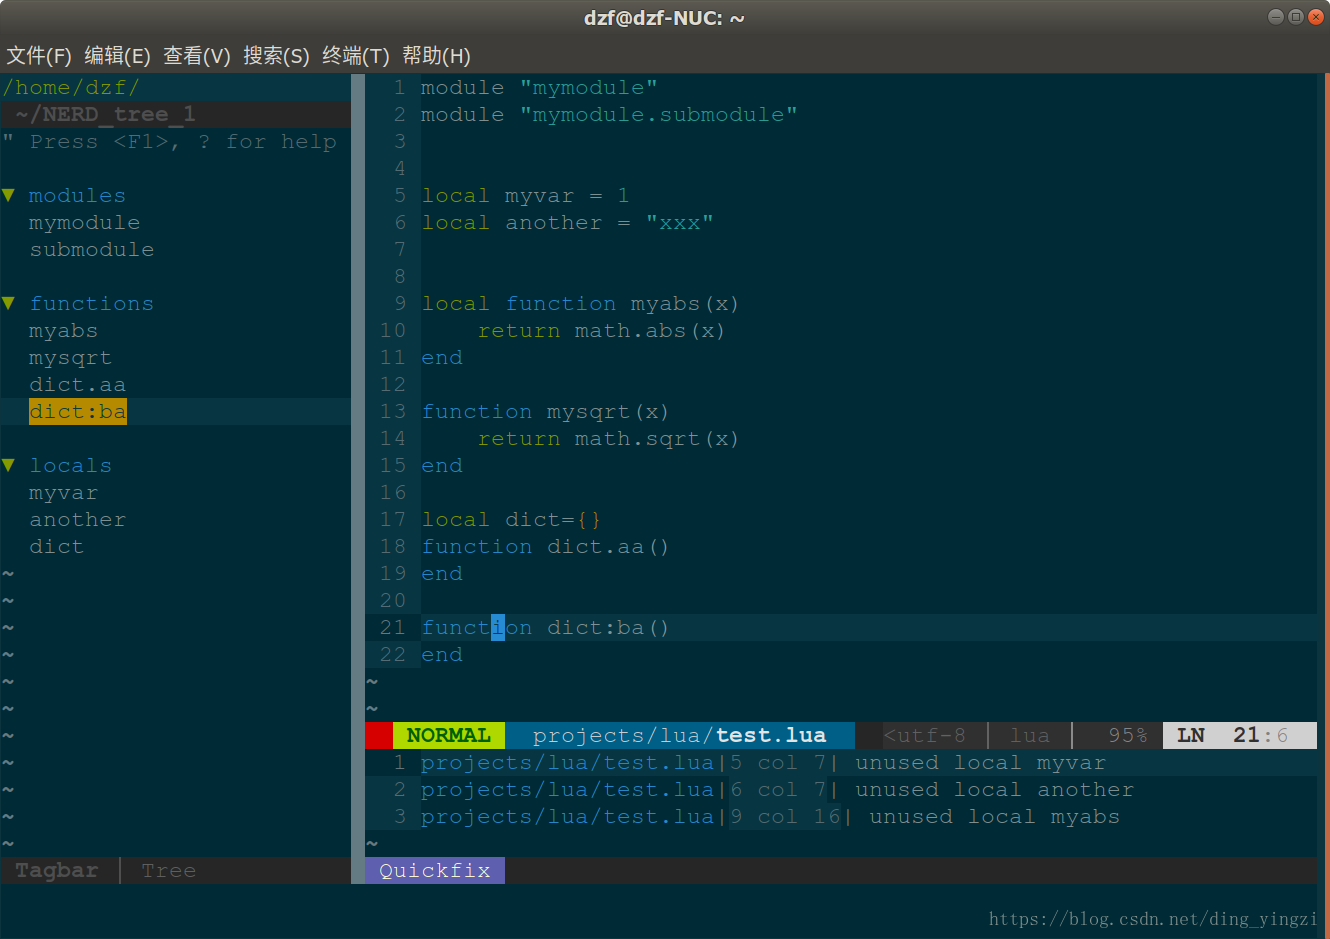
Task: Jump to the dict.aa function tag
Action: tap(77, 385)
